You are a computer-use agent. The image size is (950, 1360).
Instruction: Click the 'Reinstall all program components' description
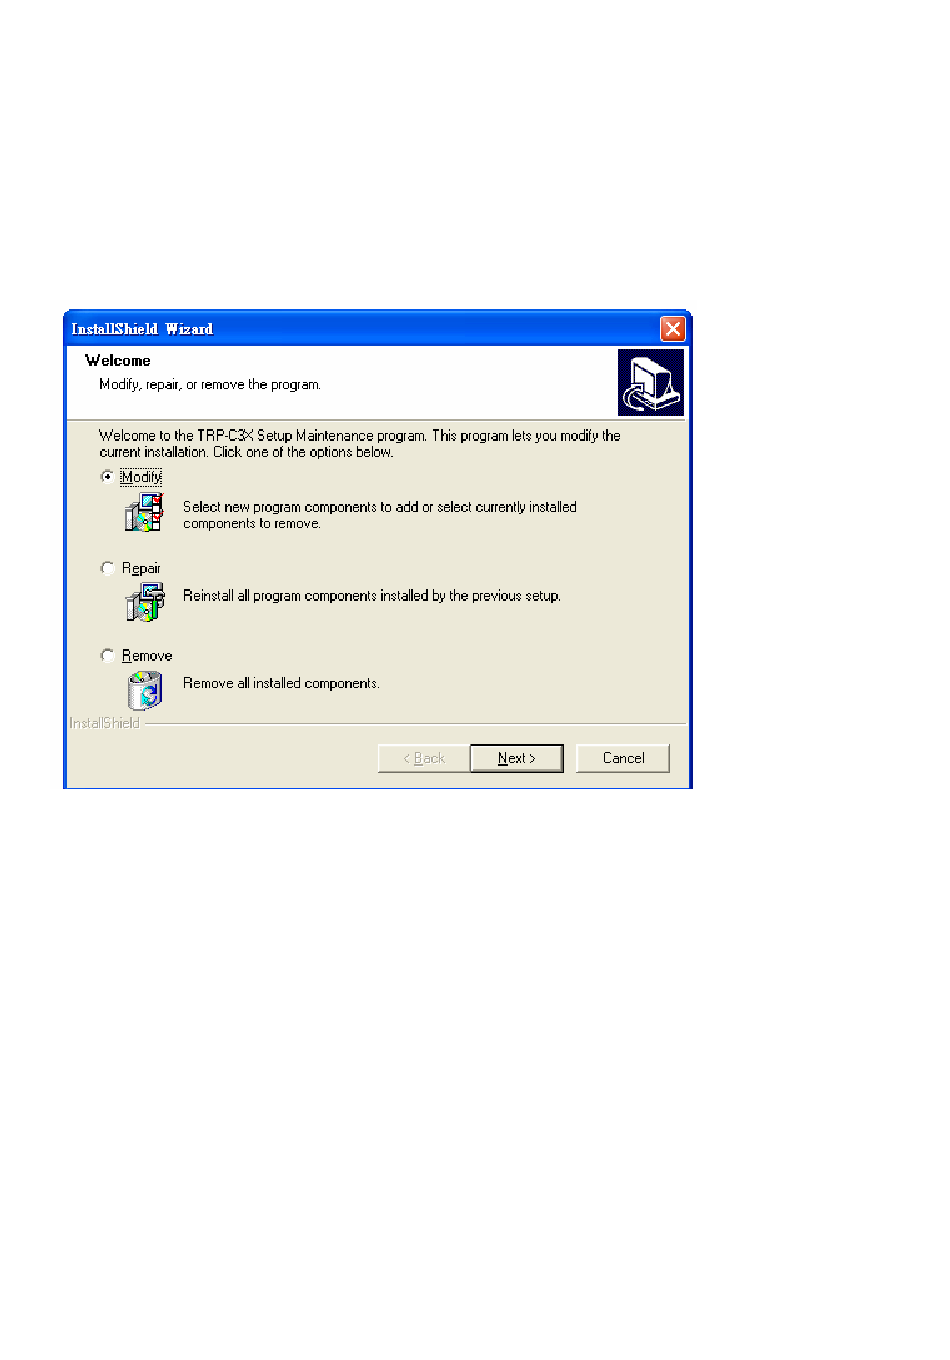(x=372, y=595)
